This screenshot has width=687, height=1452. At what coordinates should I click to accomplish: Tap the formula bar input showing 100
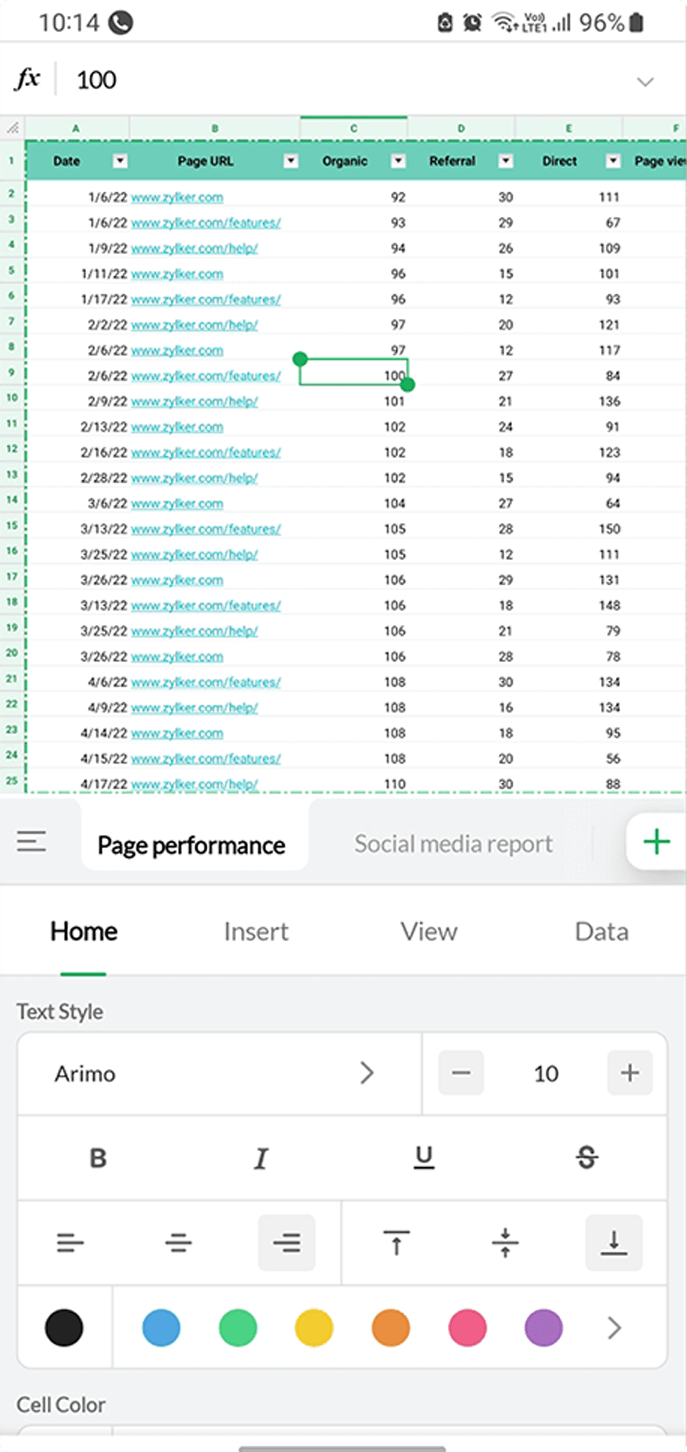pos(340,80)
